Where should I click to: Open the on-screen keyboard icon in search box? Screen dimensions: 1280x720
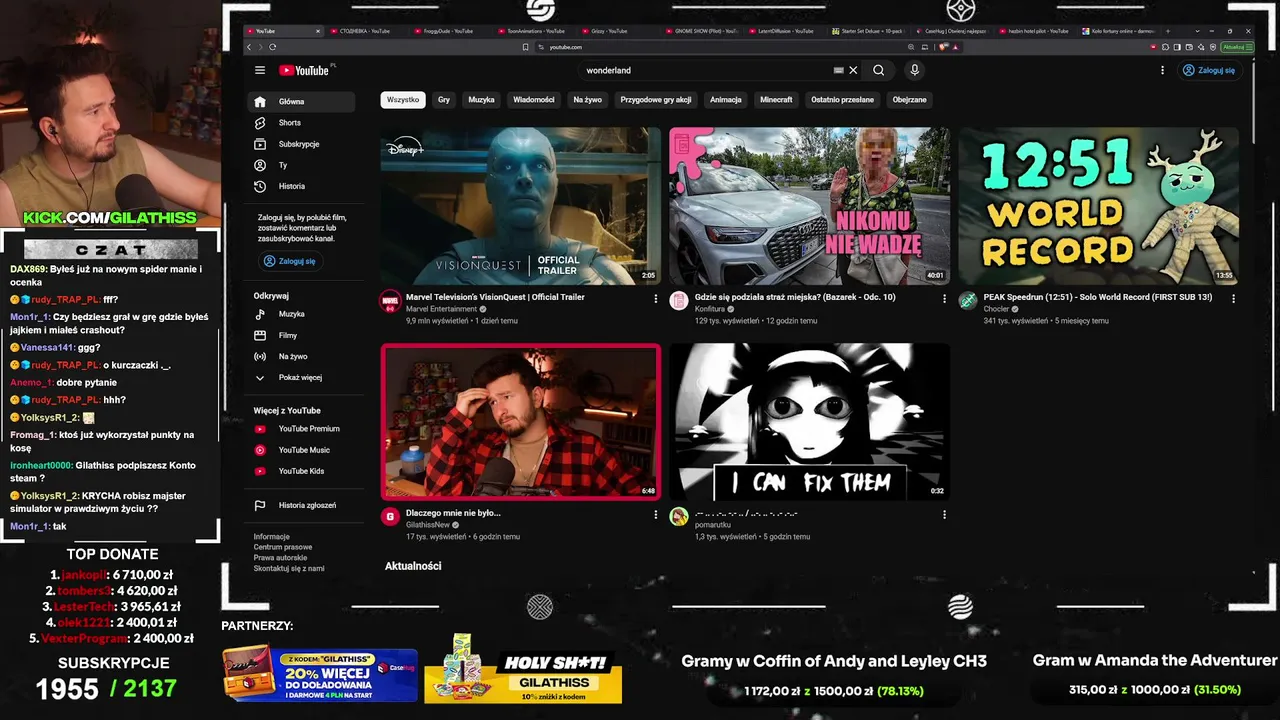pos(839,70)
